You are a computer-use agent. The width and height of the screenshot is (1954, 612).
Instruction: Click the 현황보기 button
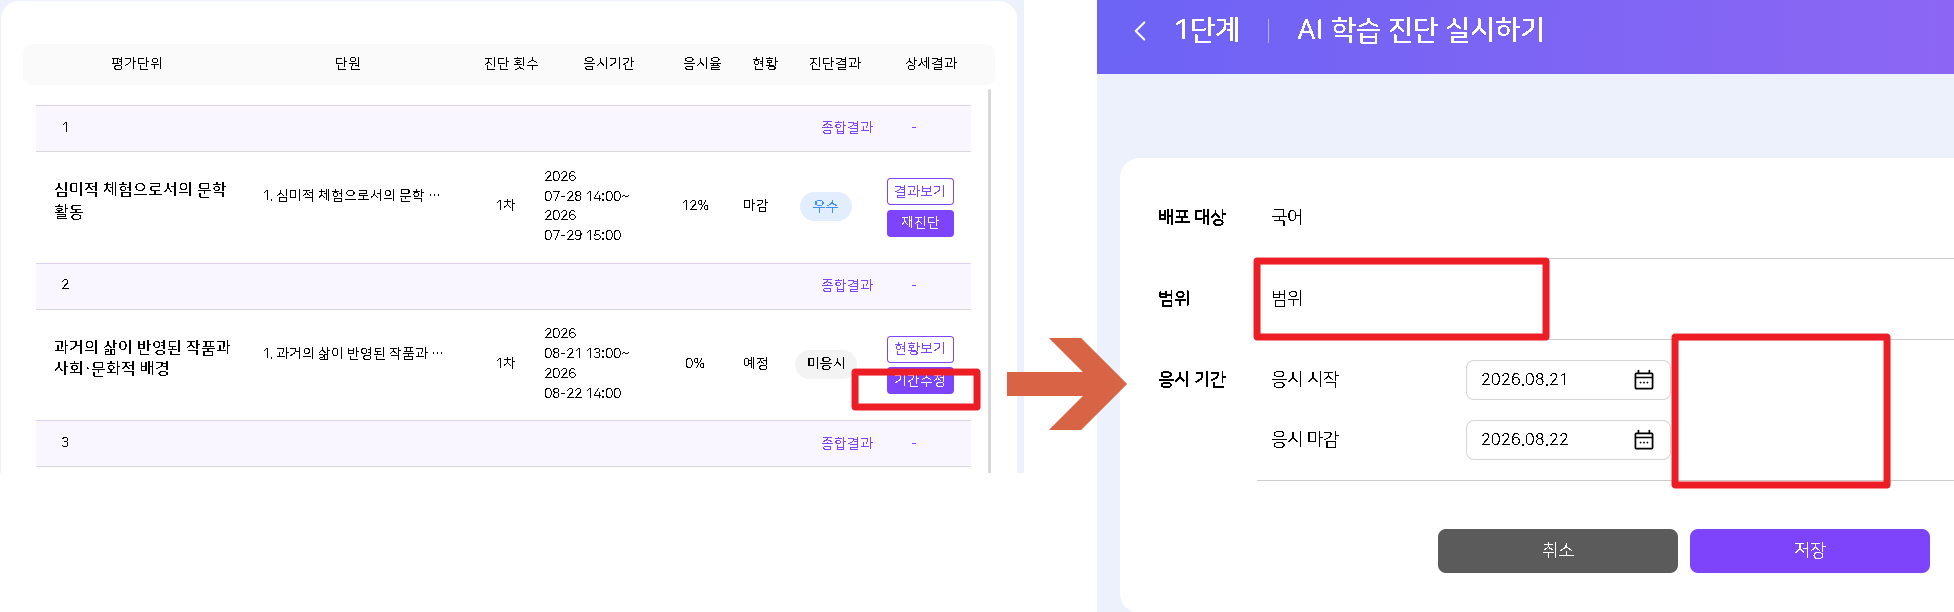click(920, 349)
